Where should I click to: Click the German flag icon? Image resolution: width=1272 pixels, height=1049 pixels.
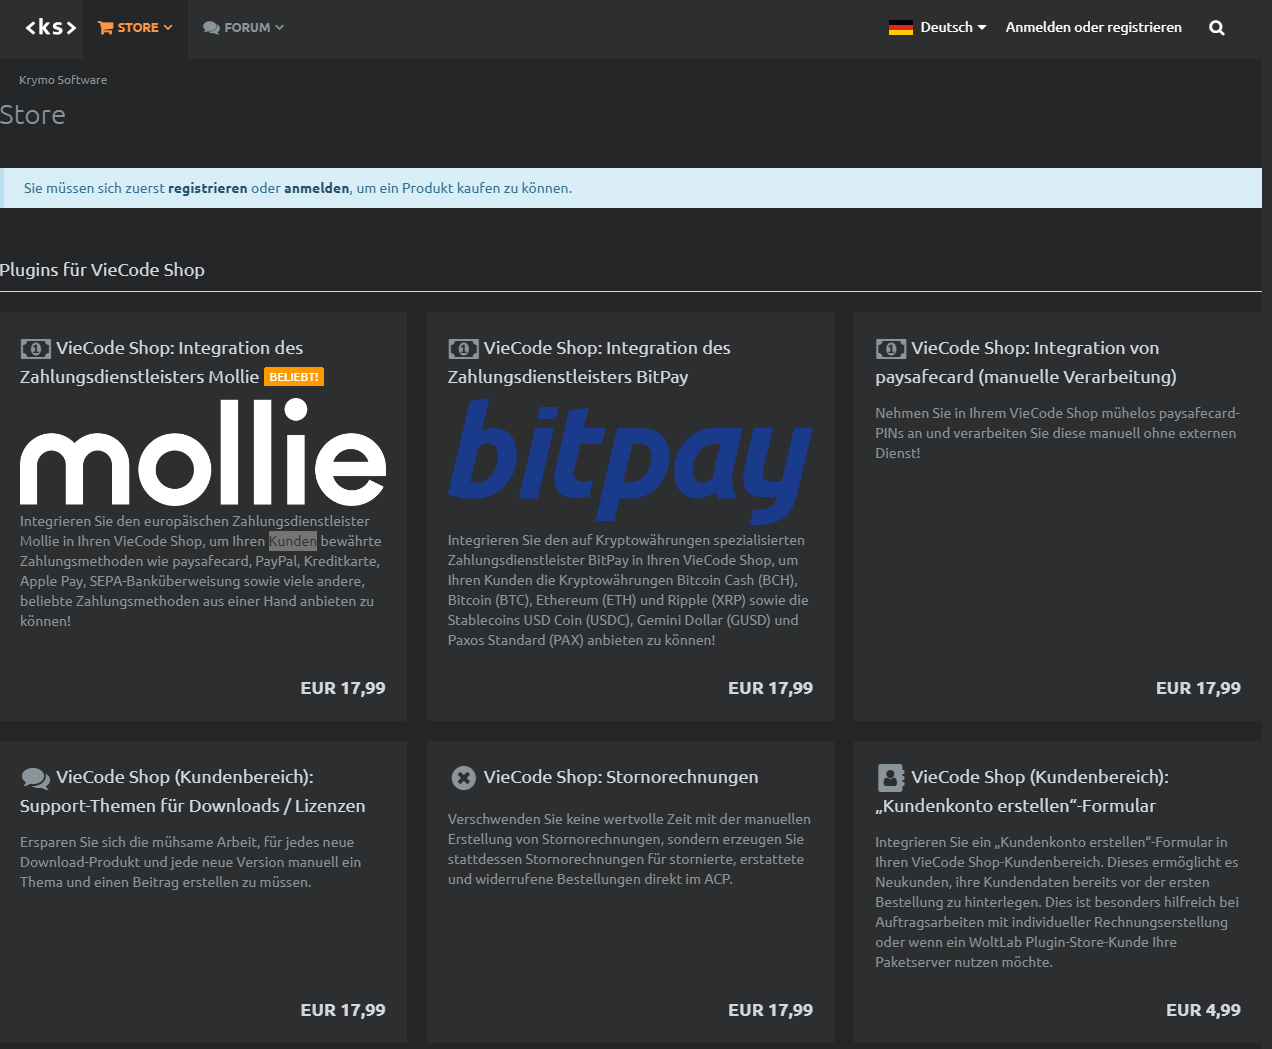(x=900, y=28)
